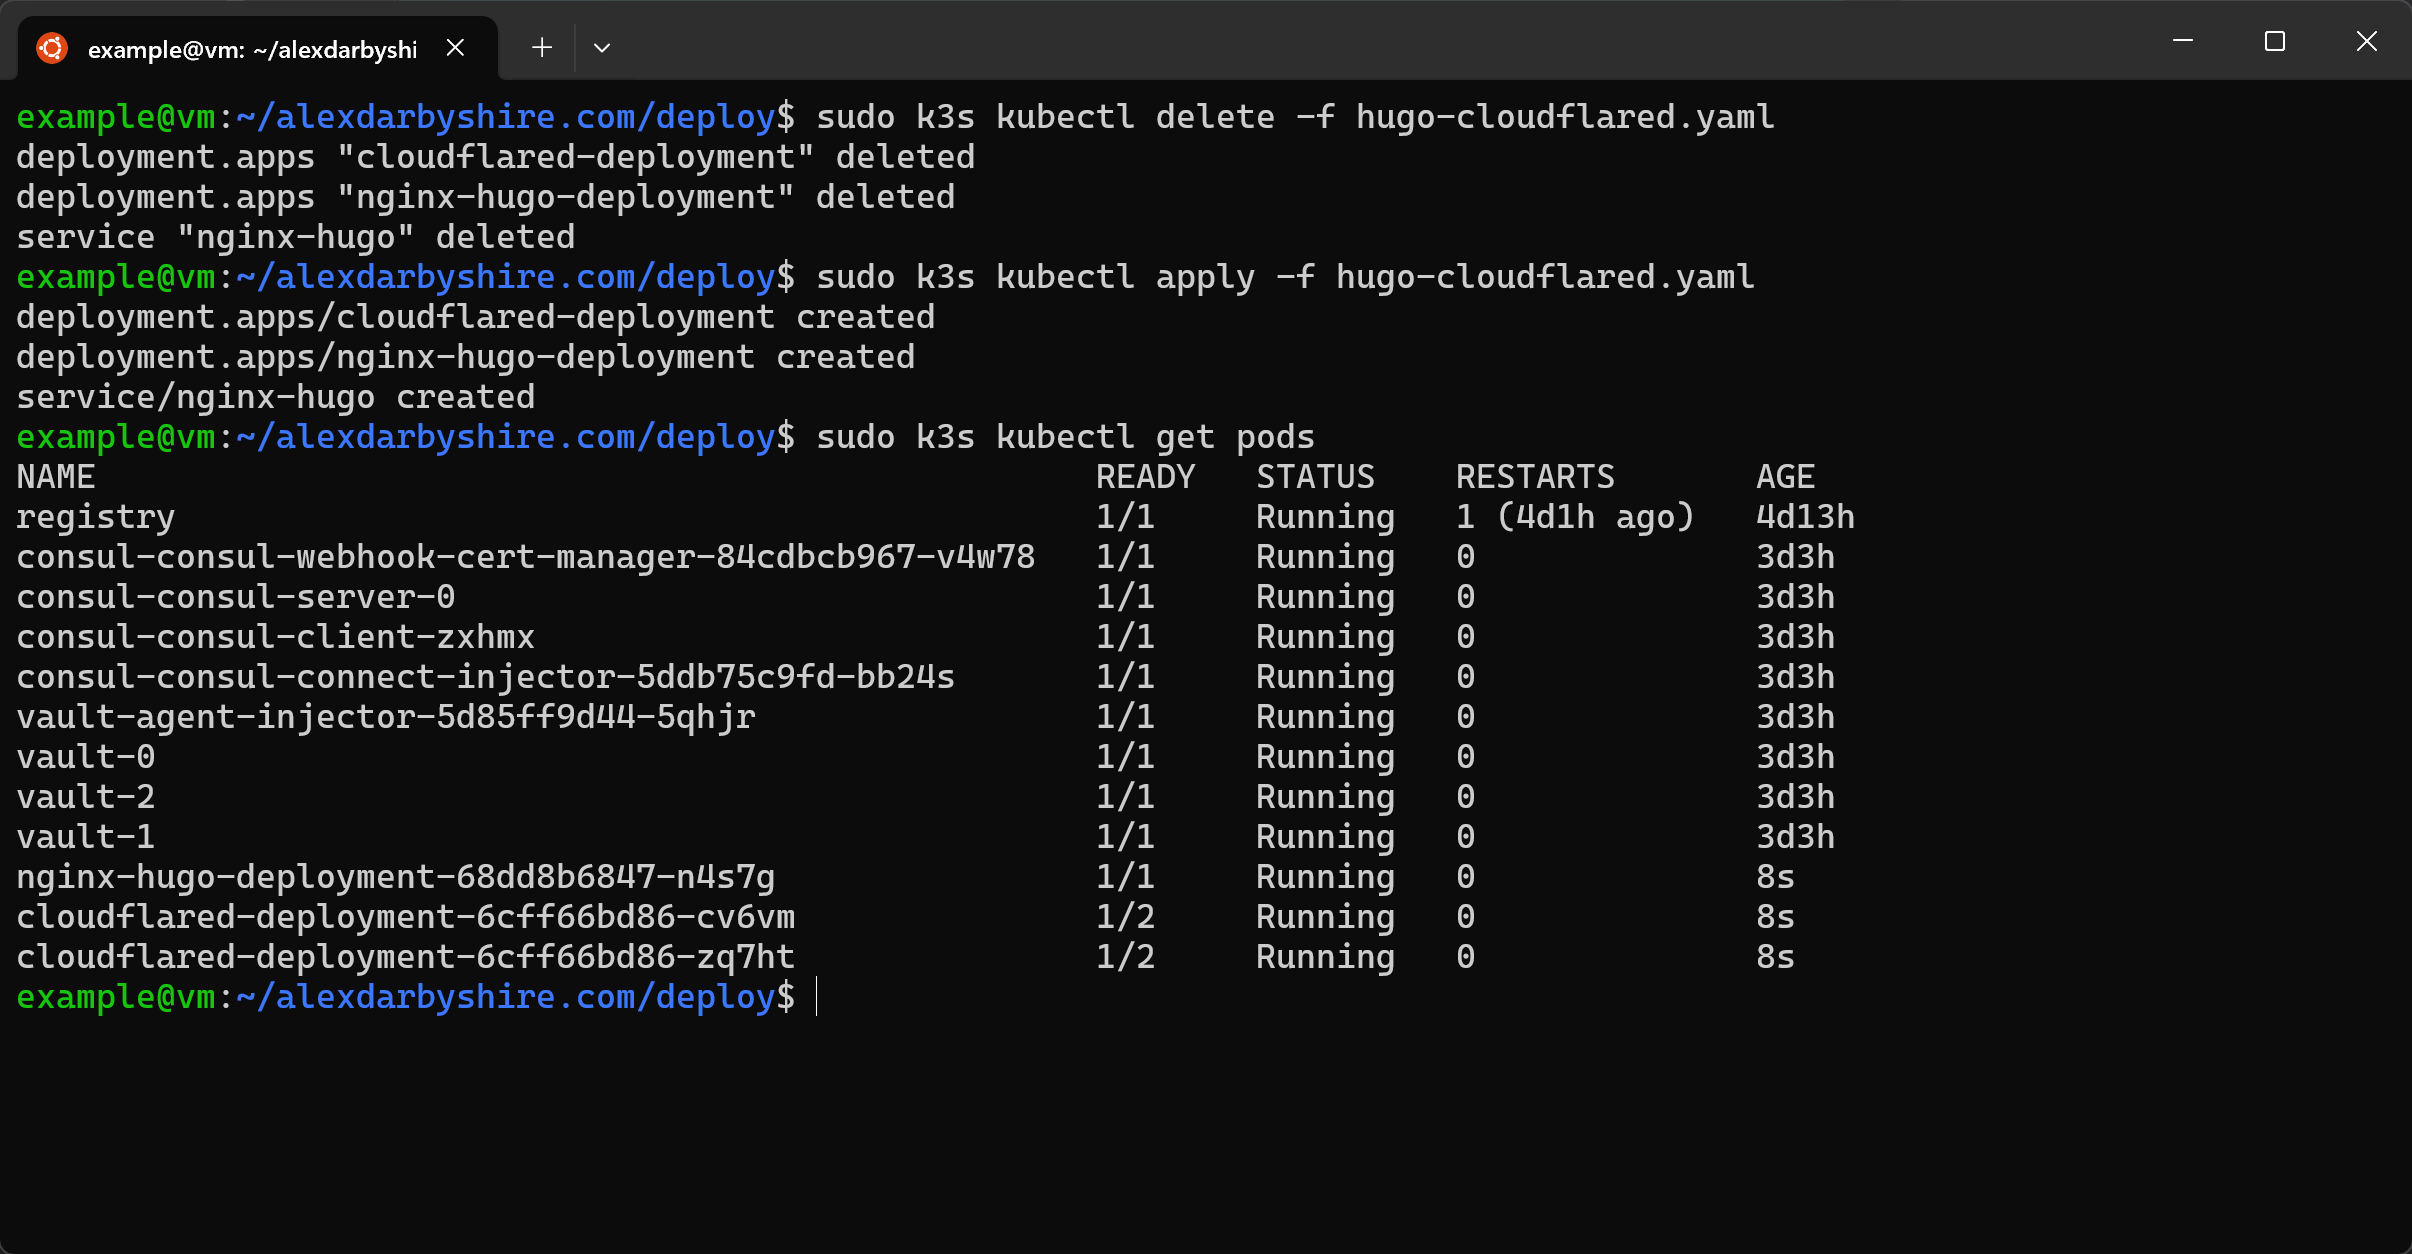Click the consul-consul-webhook-cert-manager pod name
2412x1254 pixels.
[x=526, y=557]
